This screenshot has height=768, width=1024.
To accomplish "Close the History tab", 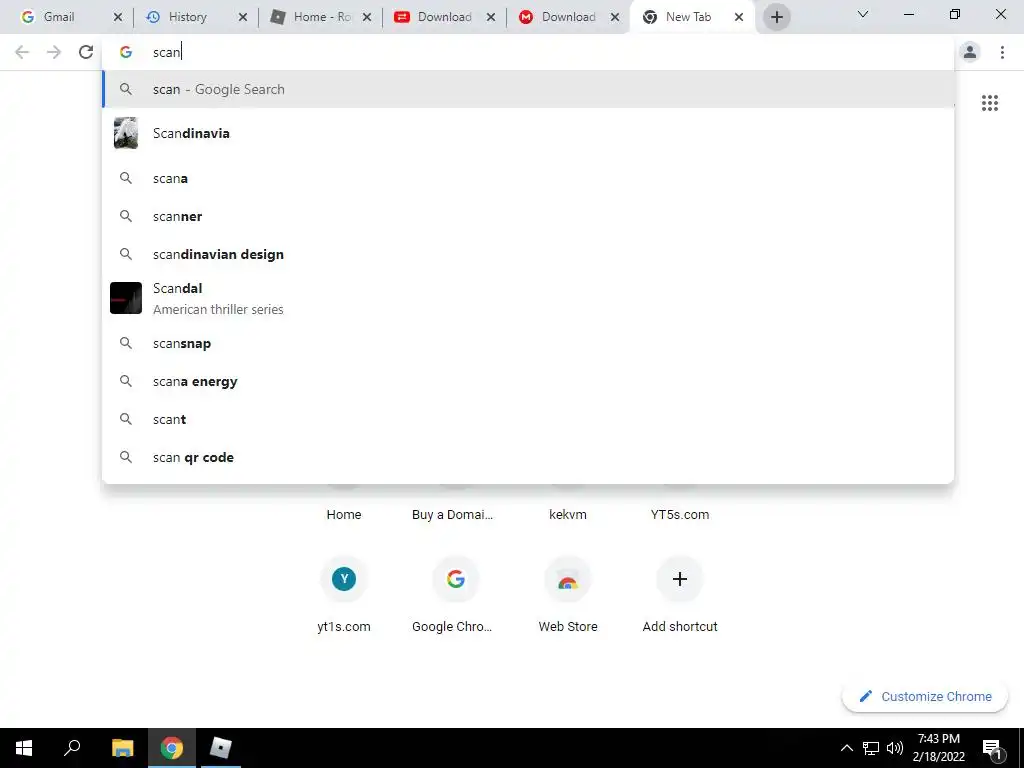I will coord(242,18).
